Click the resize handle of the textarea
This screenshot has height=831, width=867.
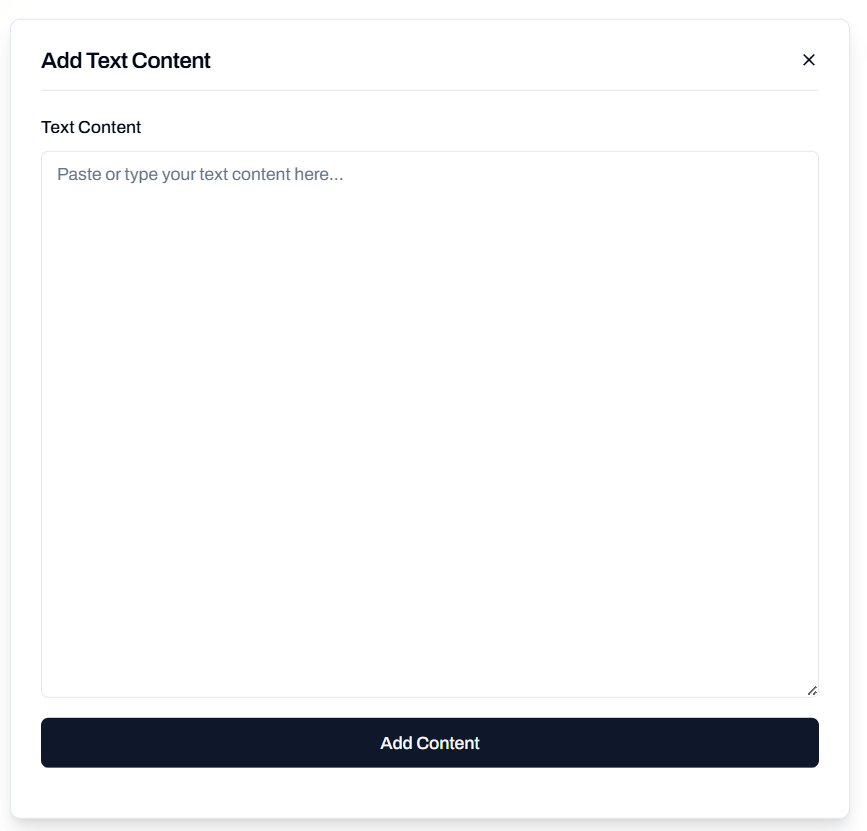pos(812,689)
